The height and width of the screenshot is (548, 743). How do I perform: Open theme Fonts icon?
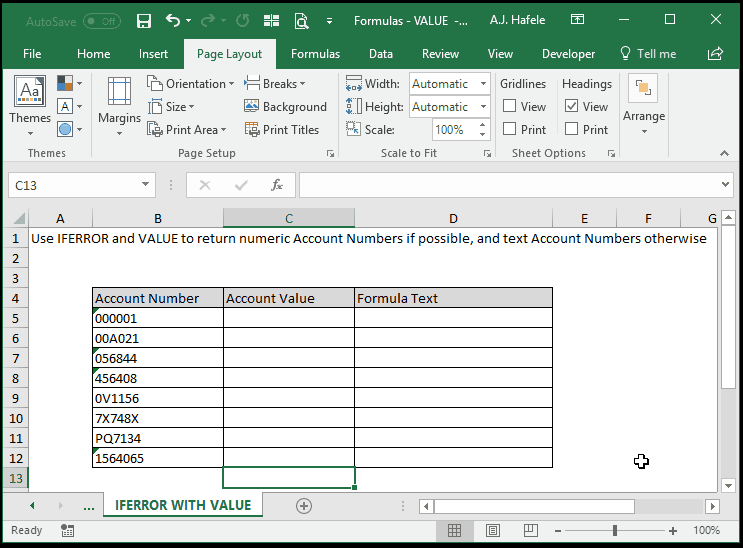coord(65,106)
